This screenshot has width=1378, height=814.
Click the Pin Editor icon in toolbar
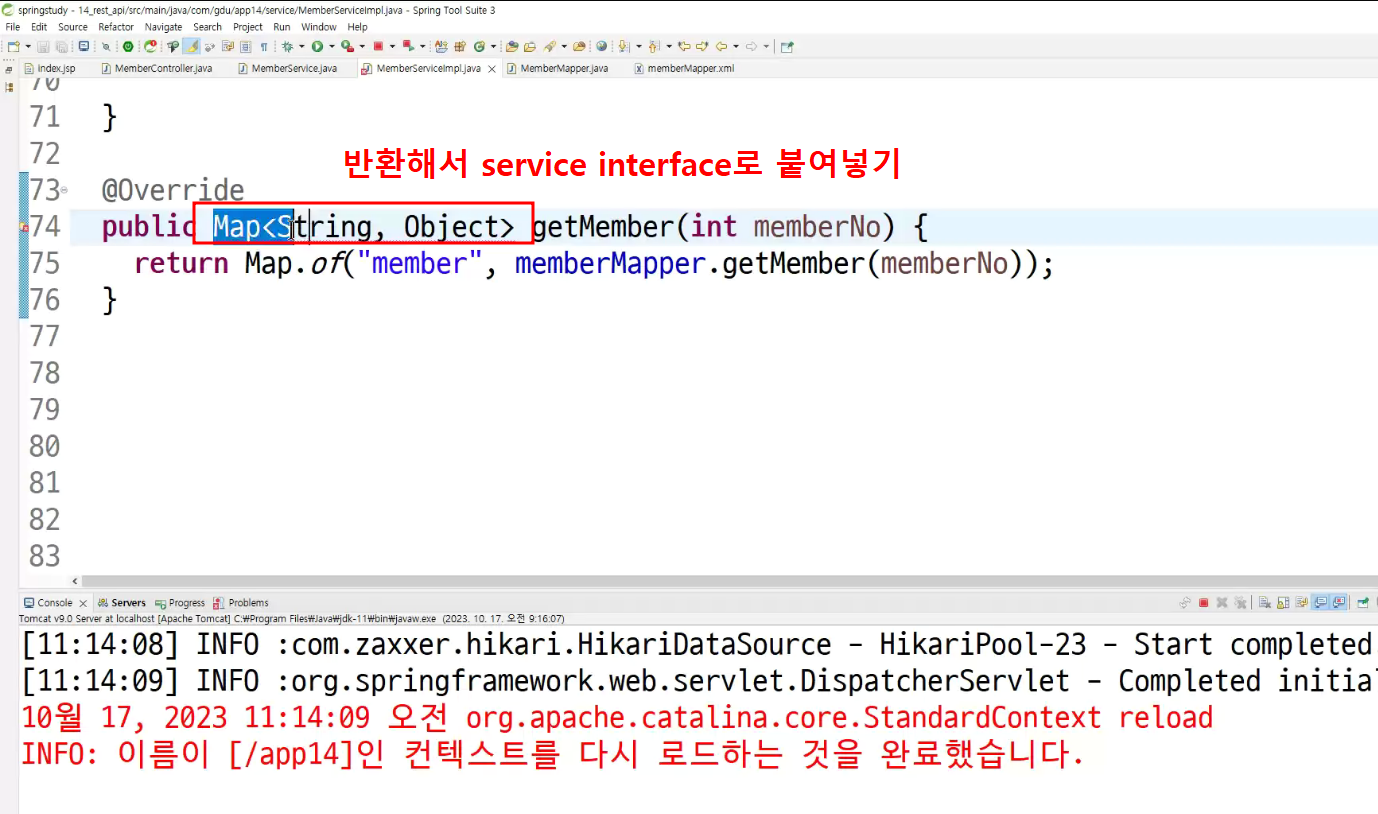787,46
